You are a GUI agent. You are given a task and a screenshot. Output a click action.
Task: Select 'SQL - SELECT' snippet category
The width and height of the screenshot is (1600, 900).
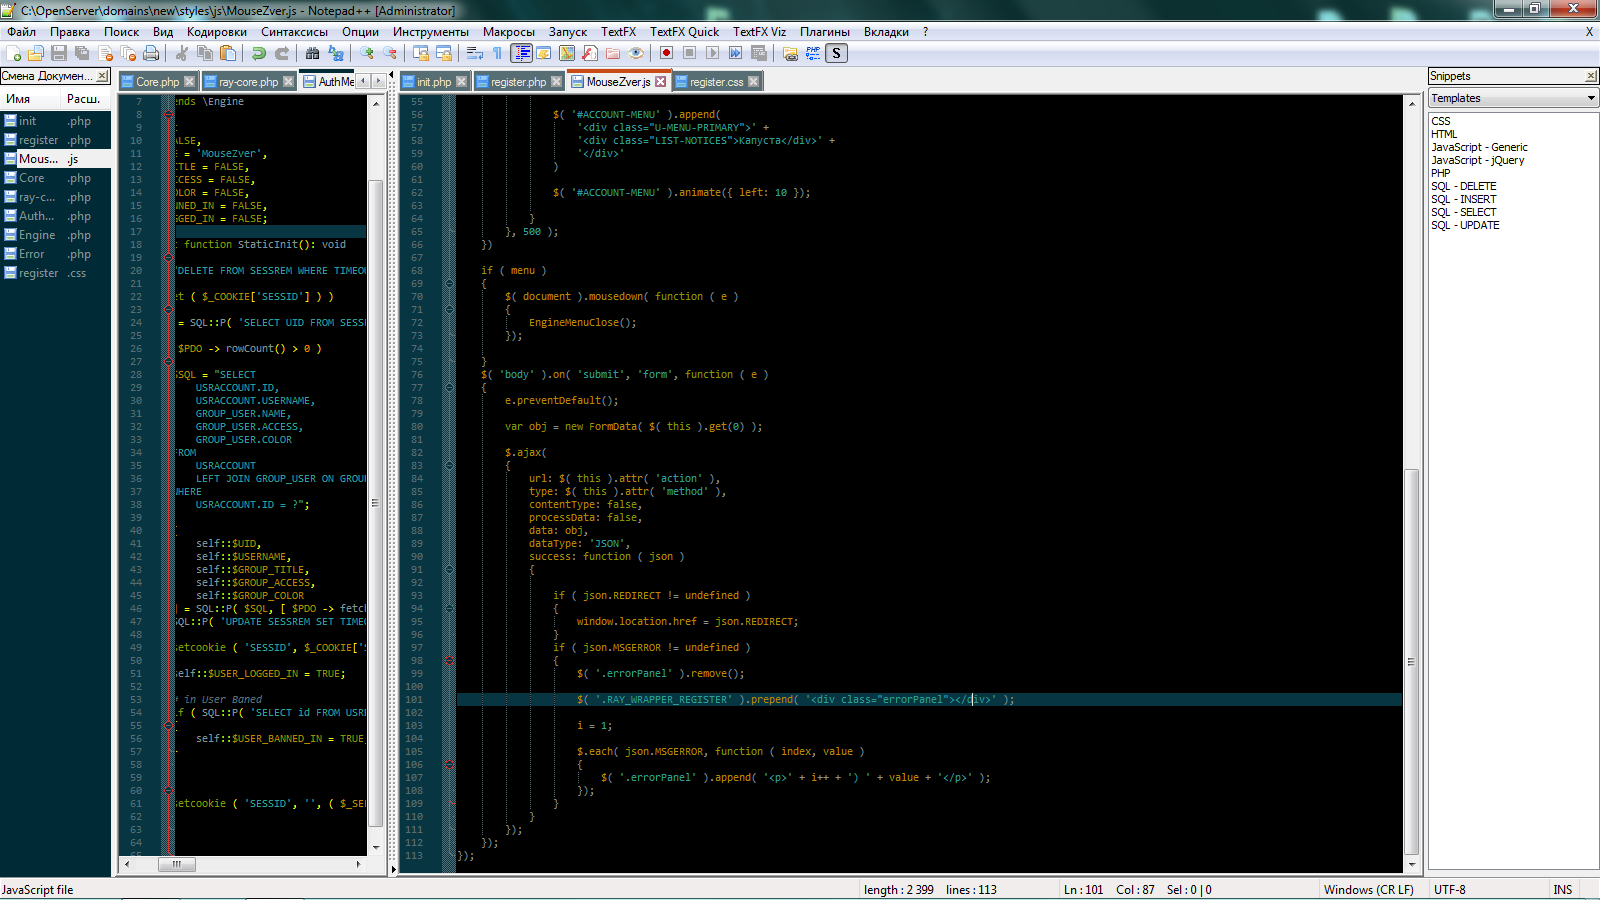point(1463,212)
